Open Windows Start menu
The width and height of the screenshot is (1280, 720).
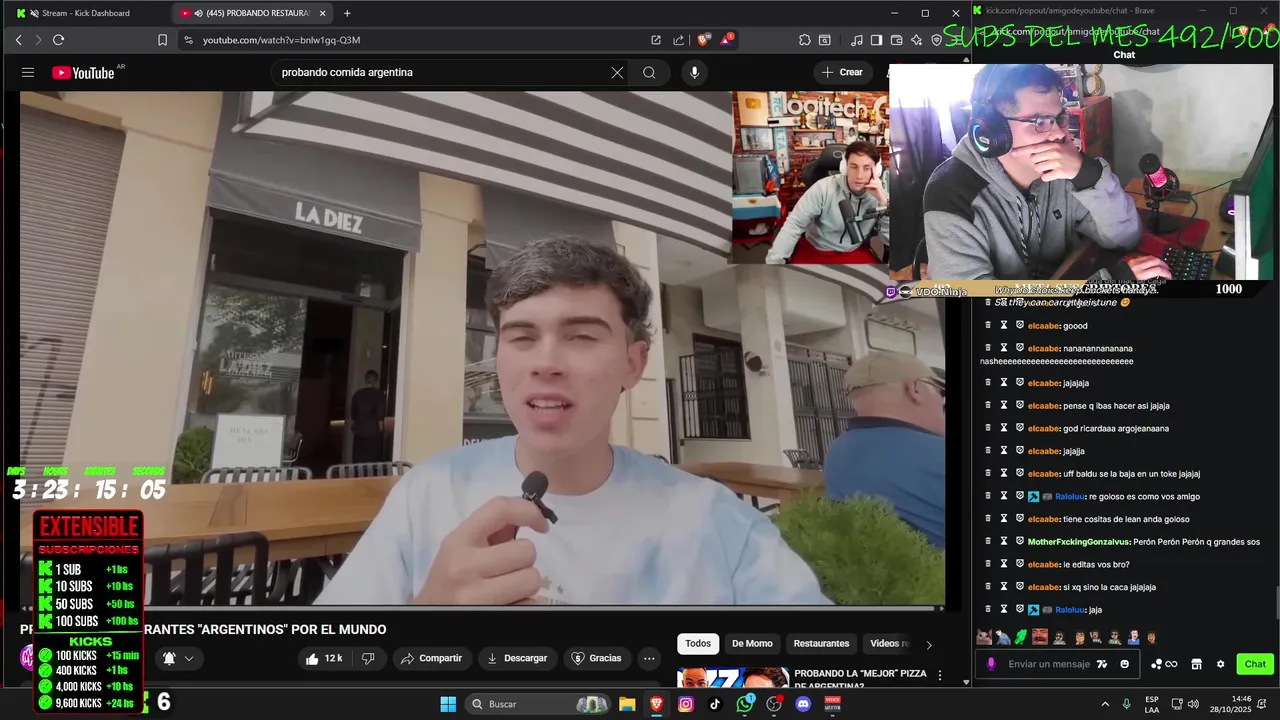pyautogui.click(x=448, y=704)
